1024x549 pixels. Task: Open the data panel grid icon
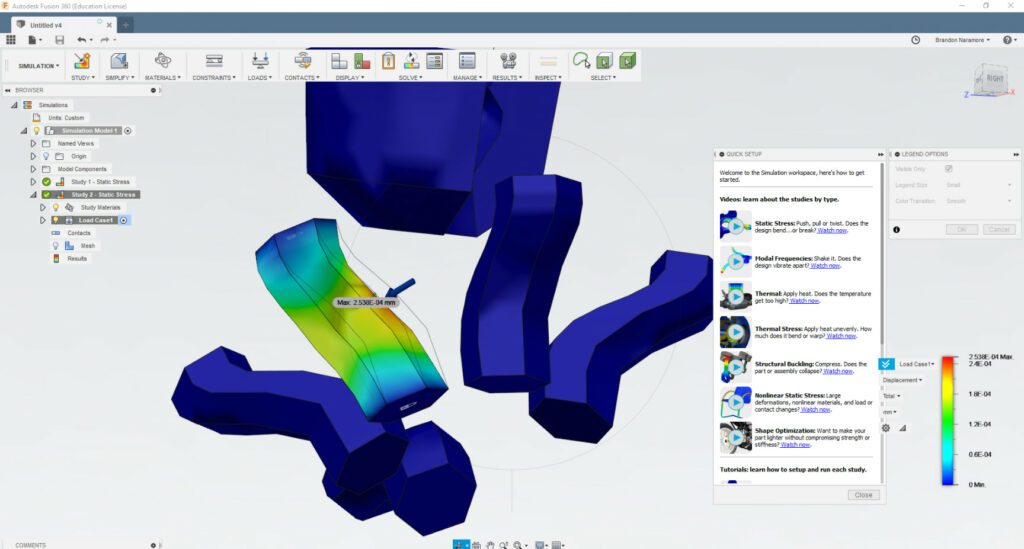pyautogui.click(x=10, y=40)
